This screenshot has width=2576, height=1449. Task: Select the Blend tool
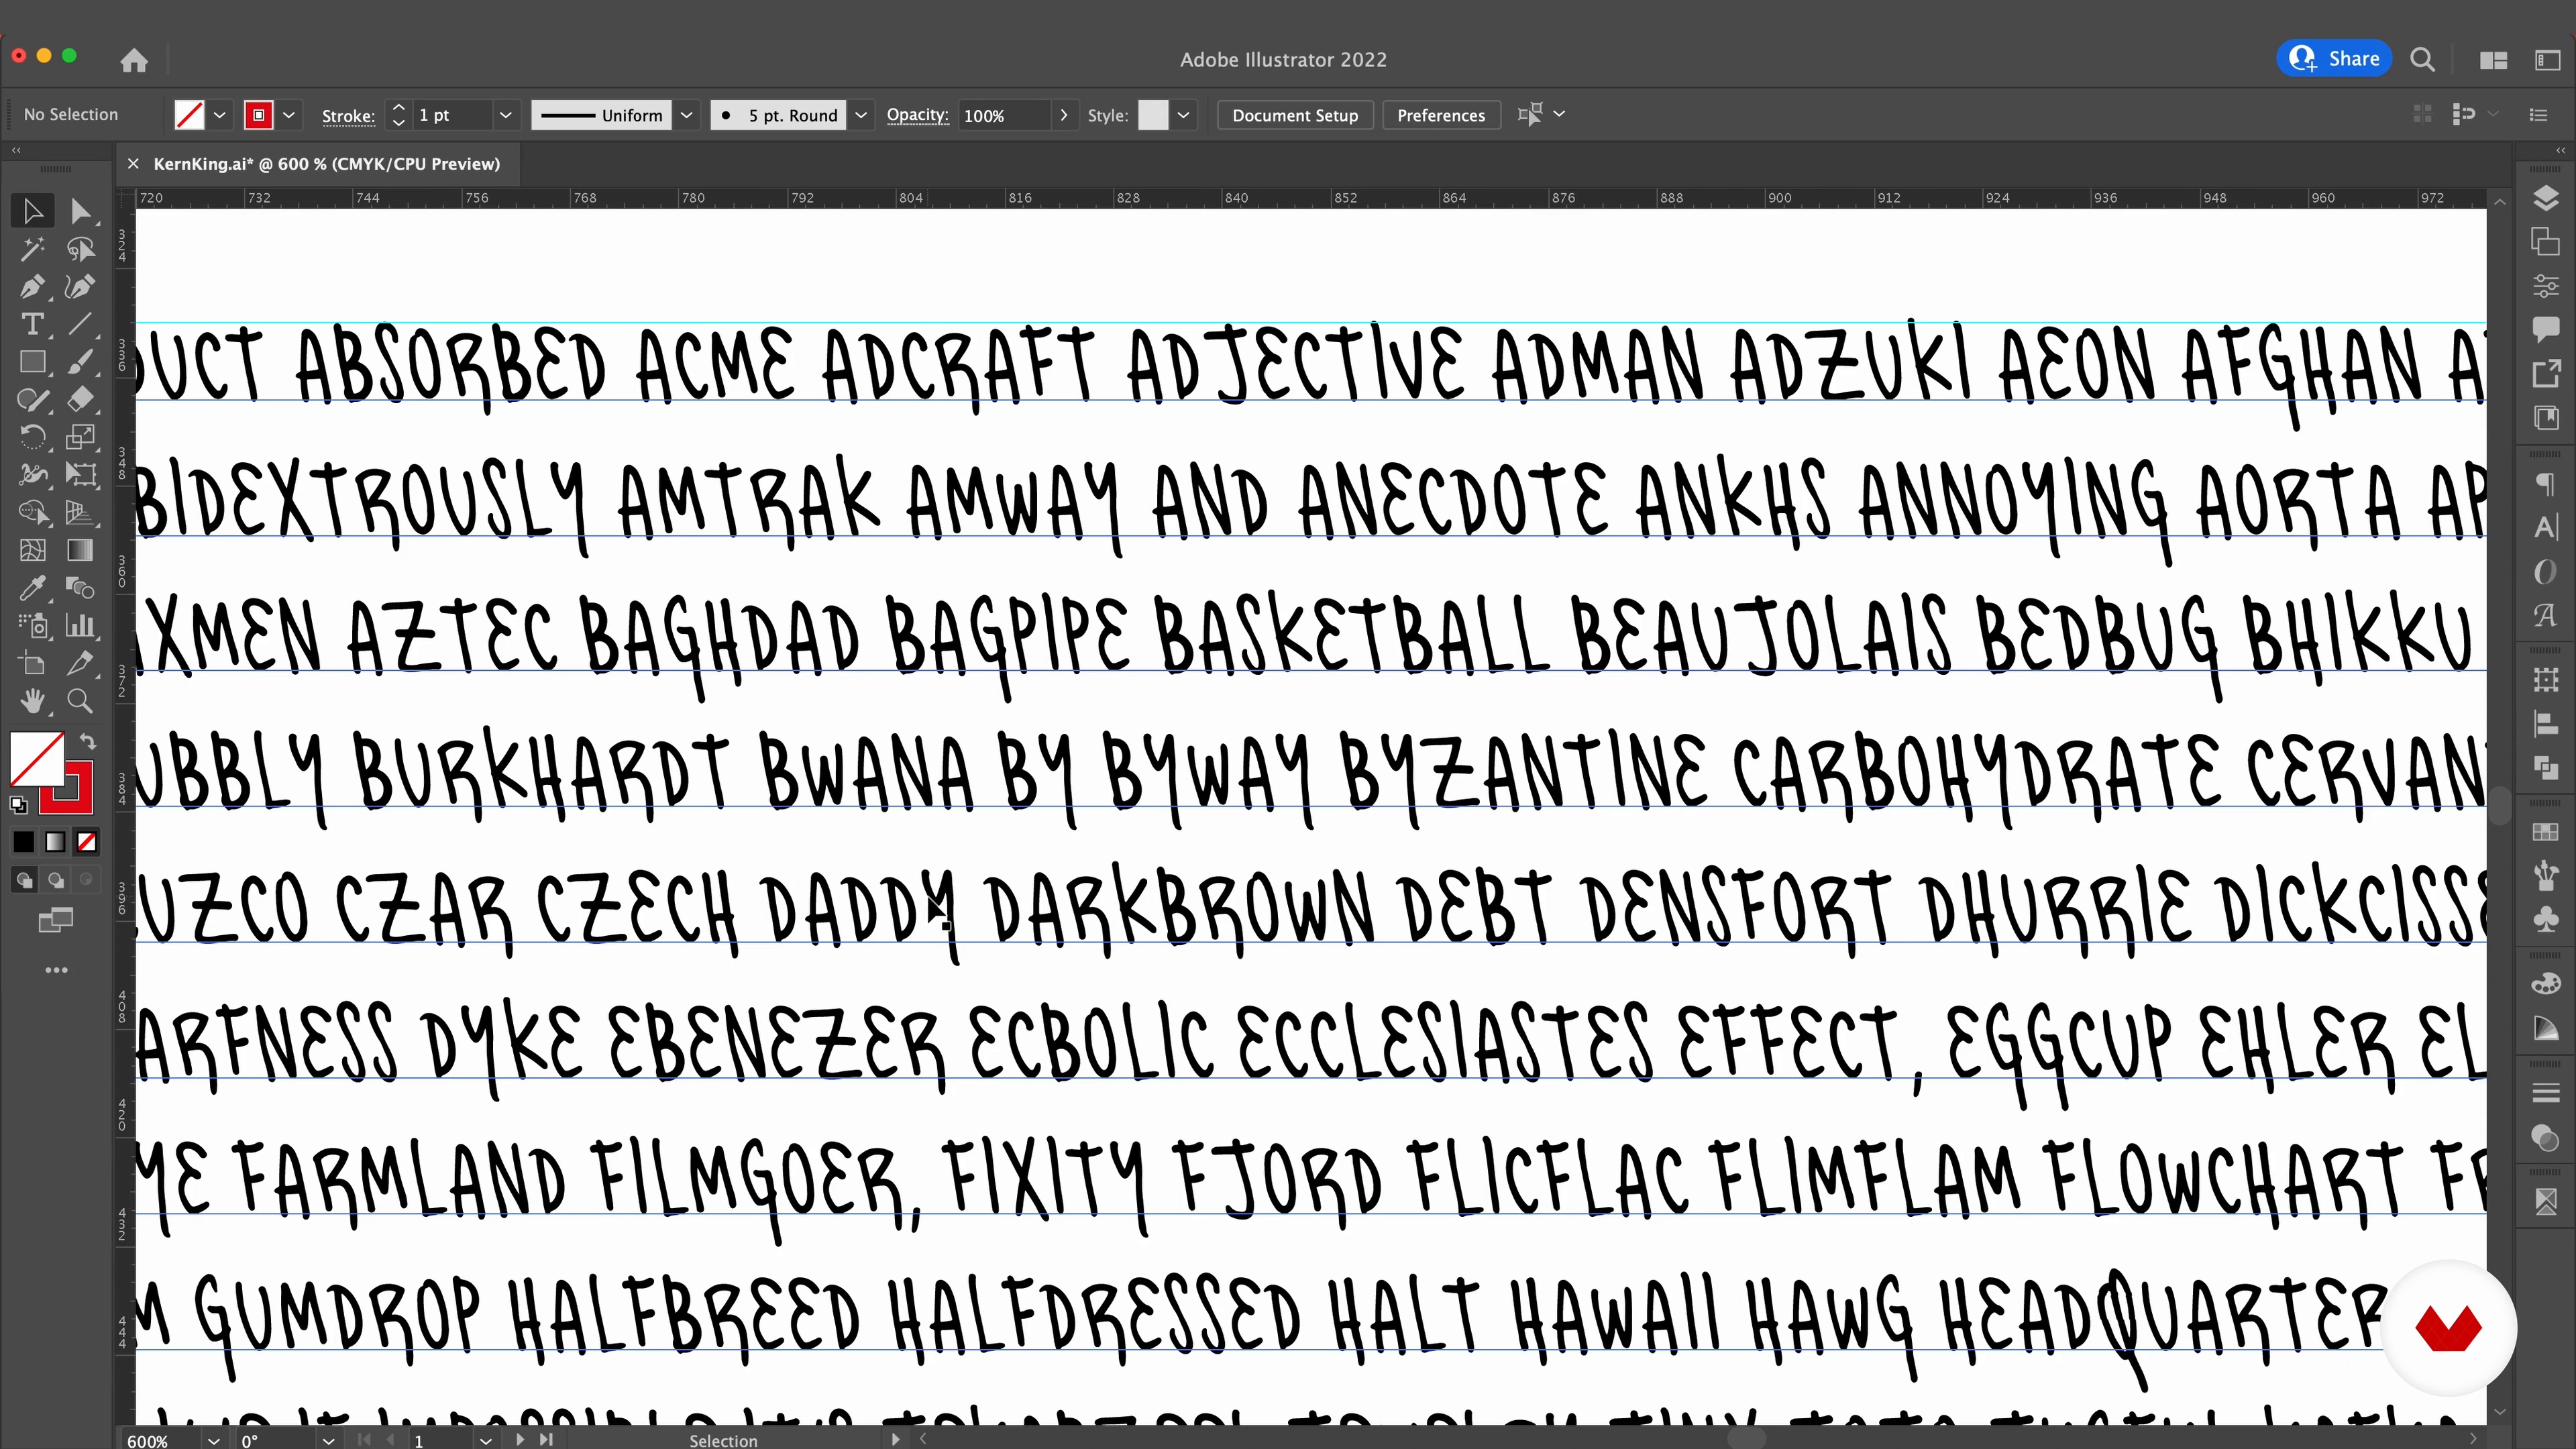tap(81, 588)
